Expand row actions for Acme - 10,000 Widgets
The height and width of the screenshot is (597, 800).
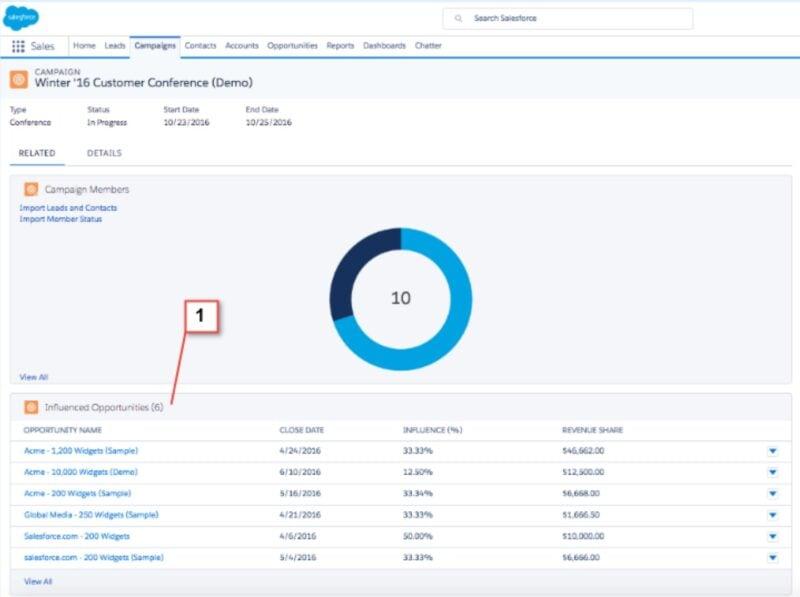click(x=773, y=472)
